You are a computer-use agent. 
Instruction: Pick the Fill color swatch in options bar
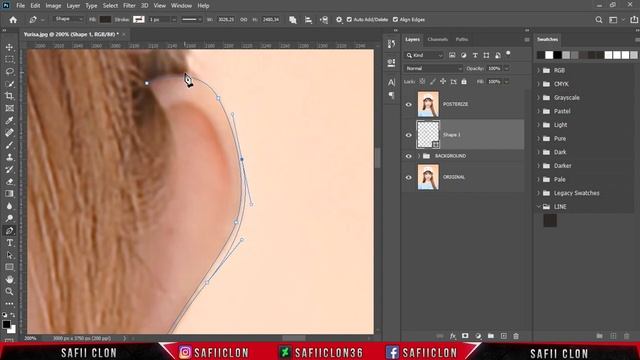[105, 19]
